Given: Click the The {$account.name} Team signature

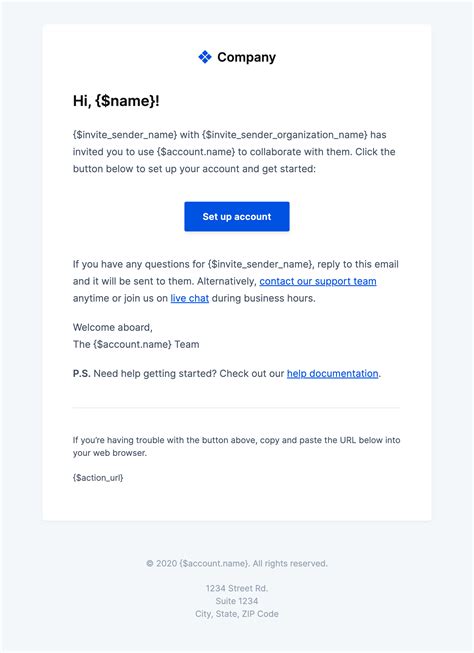Looking at the screenshot, I should 136,344.
